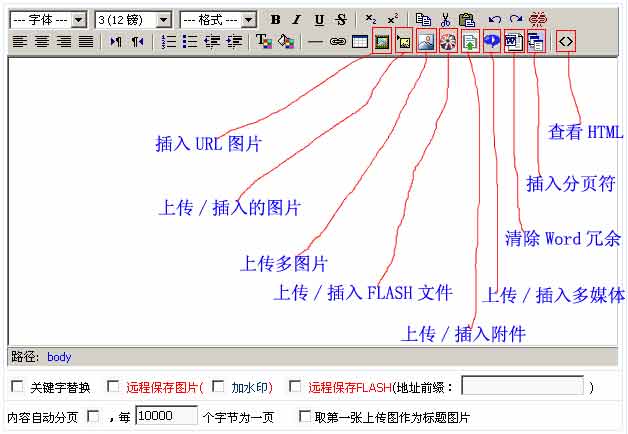The height and width of the screenshot is (434, 628).
Task: Click the 地址前缀 address prefix input field
Action: click(x=522, y=387)
